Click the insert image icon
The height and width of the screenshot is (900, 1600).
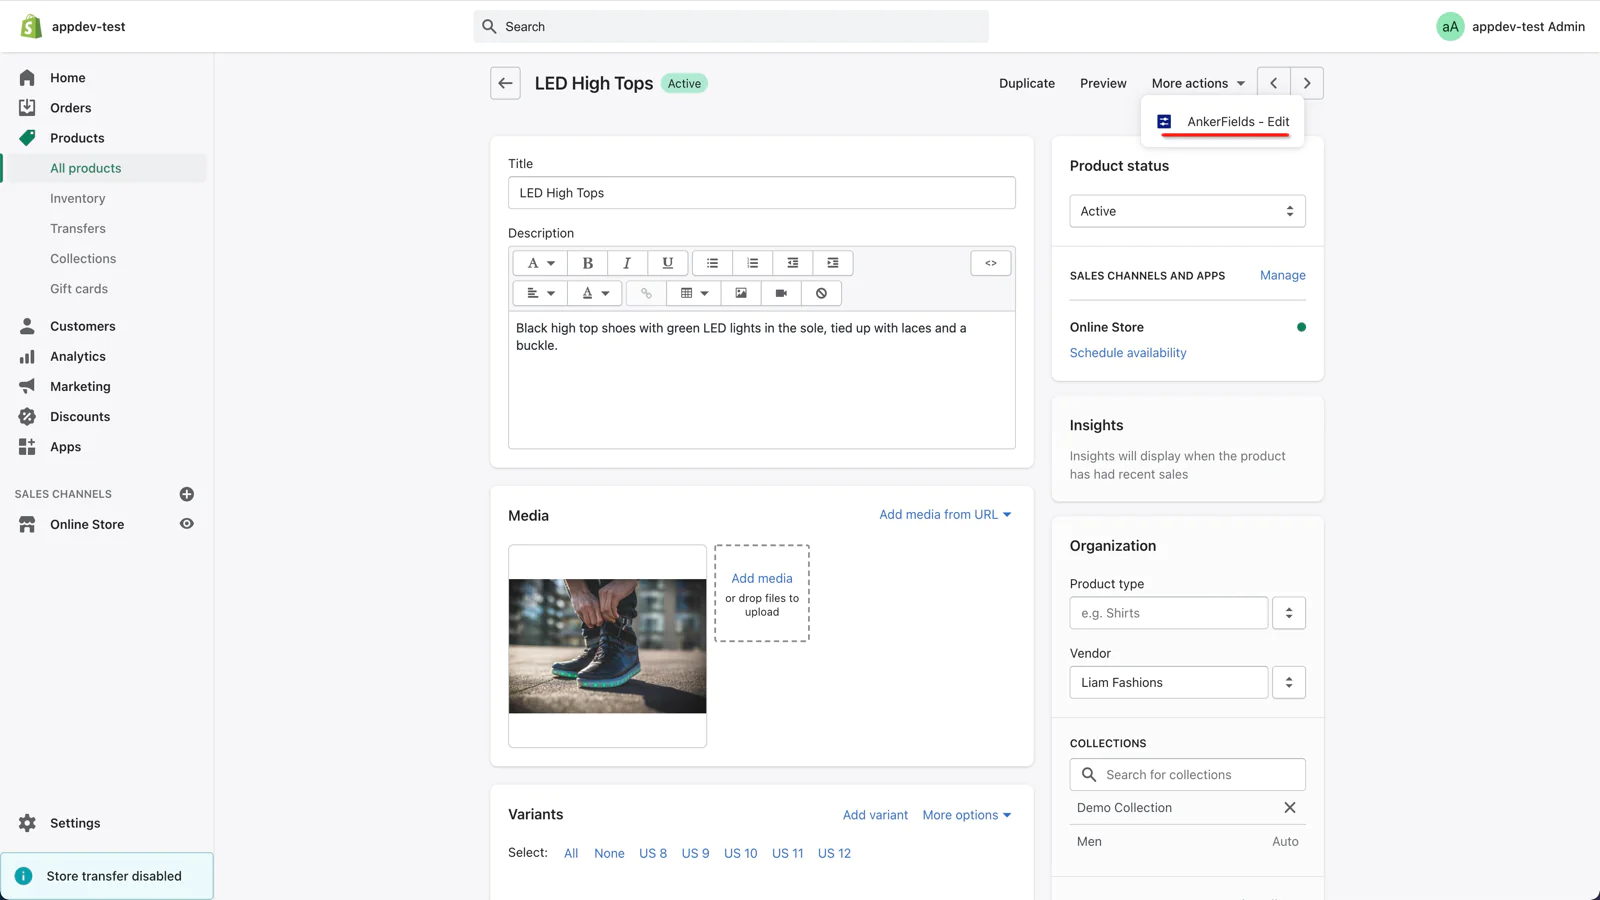pos(741,293)
